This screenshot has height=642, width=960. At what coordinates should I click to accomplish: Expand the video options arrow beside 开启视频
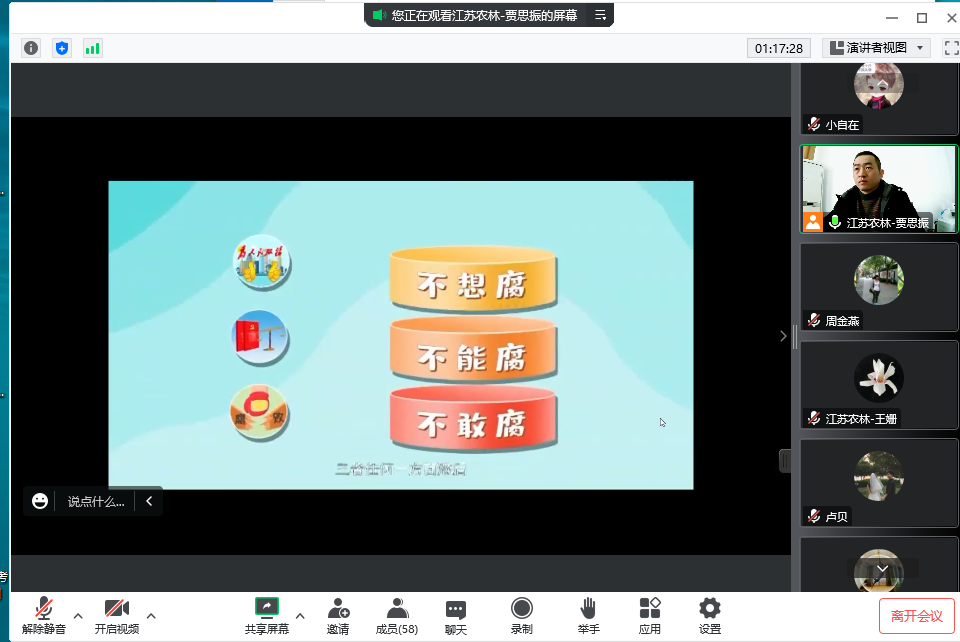coord(151,616)
